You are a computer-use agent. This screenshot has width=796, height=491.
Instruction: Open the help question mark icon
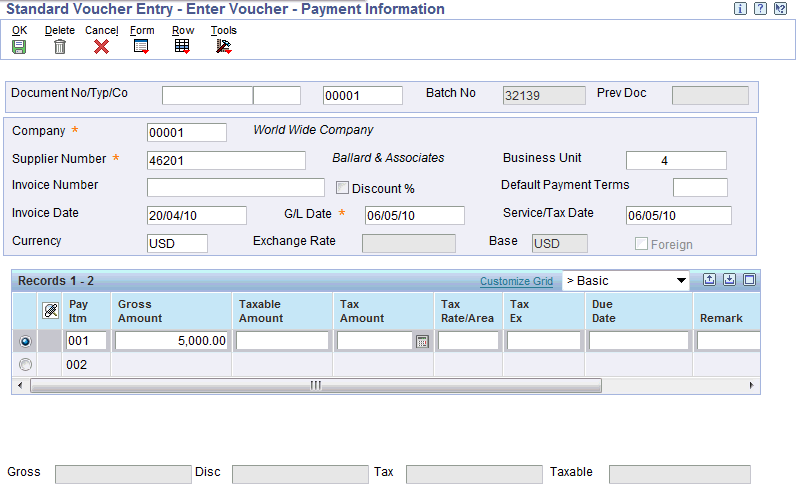pyautogui.click(x=760, y=9)
